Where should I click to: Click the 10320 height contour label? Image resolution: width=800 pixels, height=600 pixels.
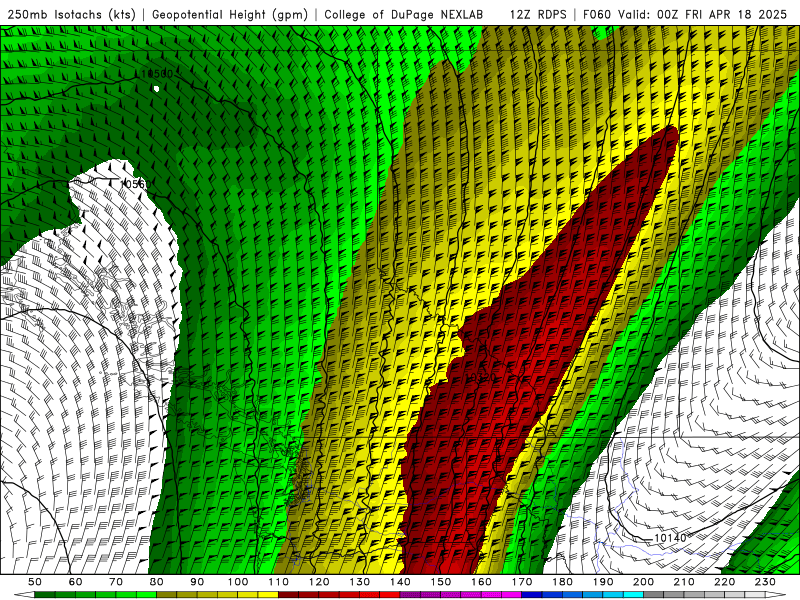(x=480, y=378)
